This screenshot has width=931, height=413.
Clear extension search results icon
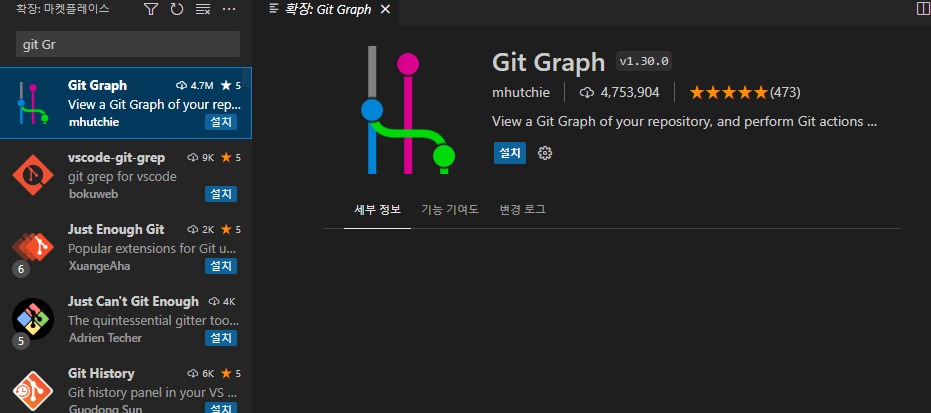coord(203,9)
